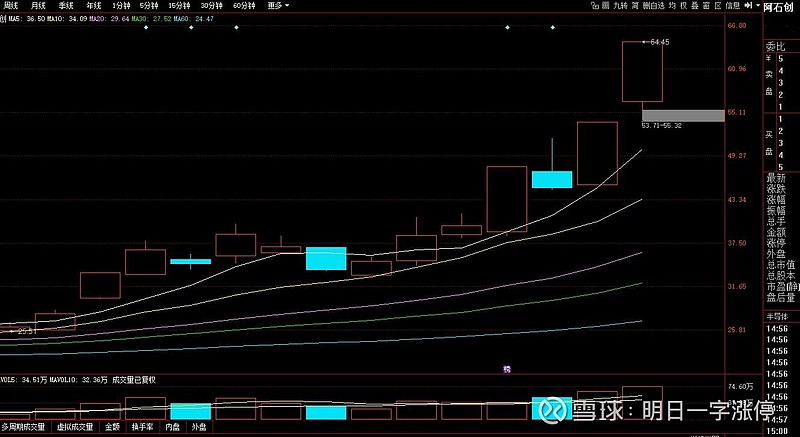This screenshot has width=800, height=437.
Task: Switch to the 季线 quarterly chart tab
Action: pyautogui.click(x=65, y=6)
